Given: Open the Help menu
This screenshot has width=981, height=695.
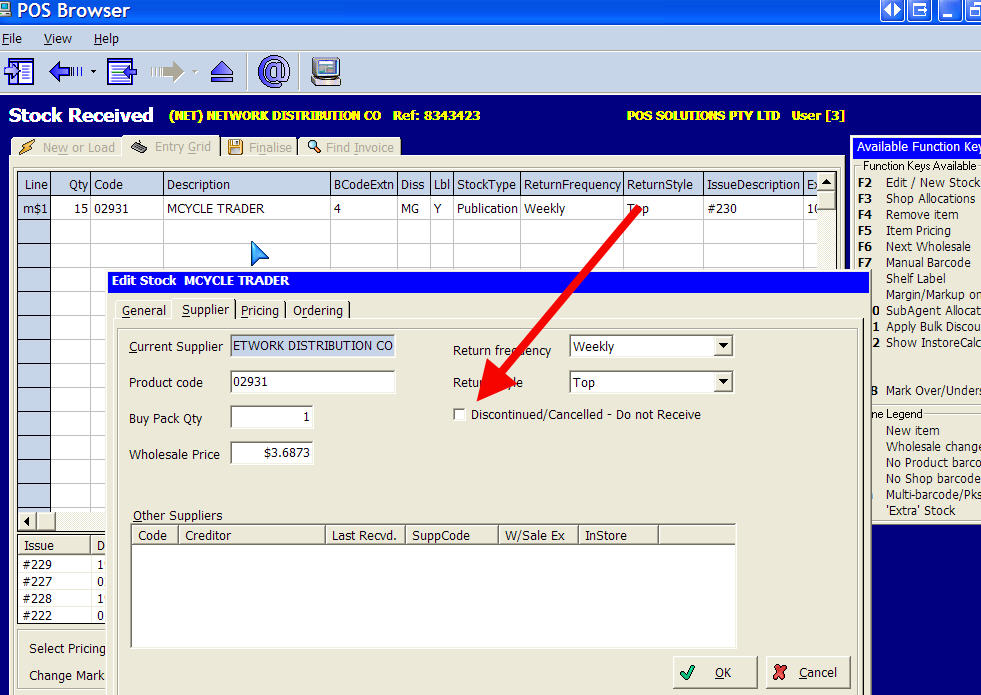Looking at the screenshot, I should click(106, 39).
